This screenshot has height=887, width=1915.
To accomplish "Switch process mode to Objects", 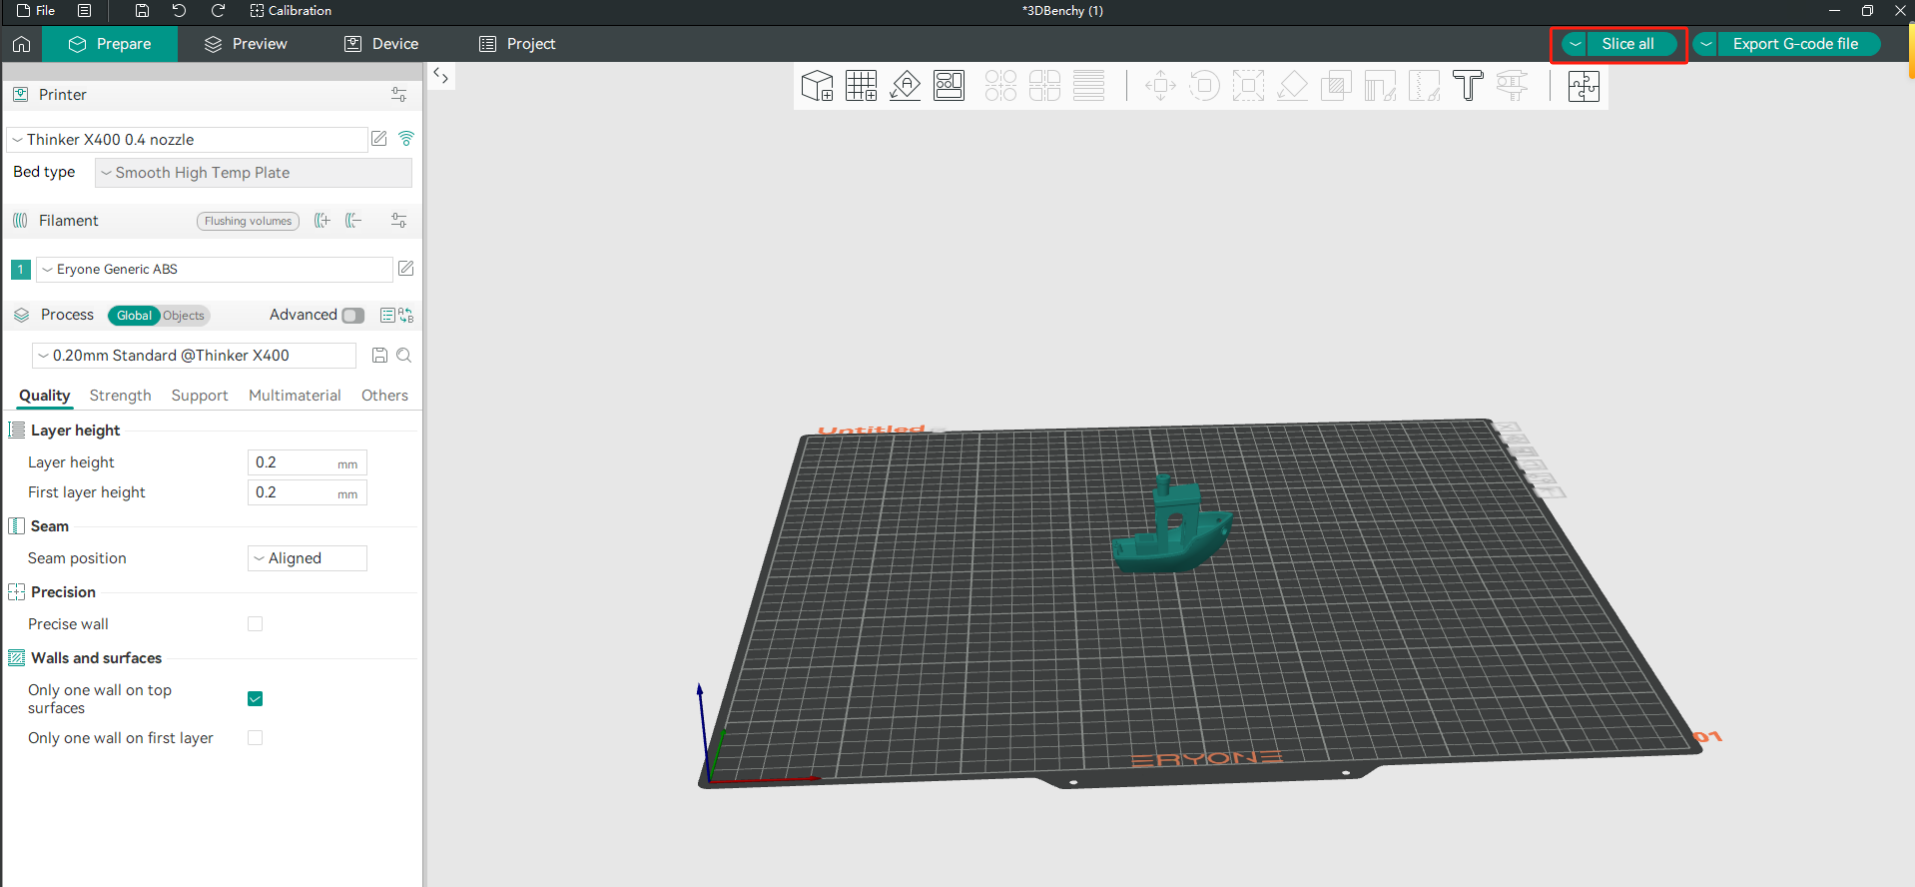I will (x=184, y=315).
